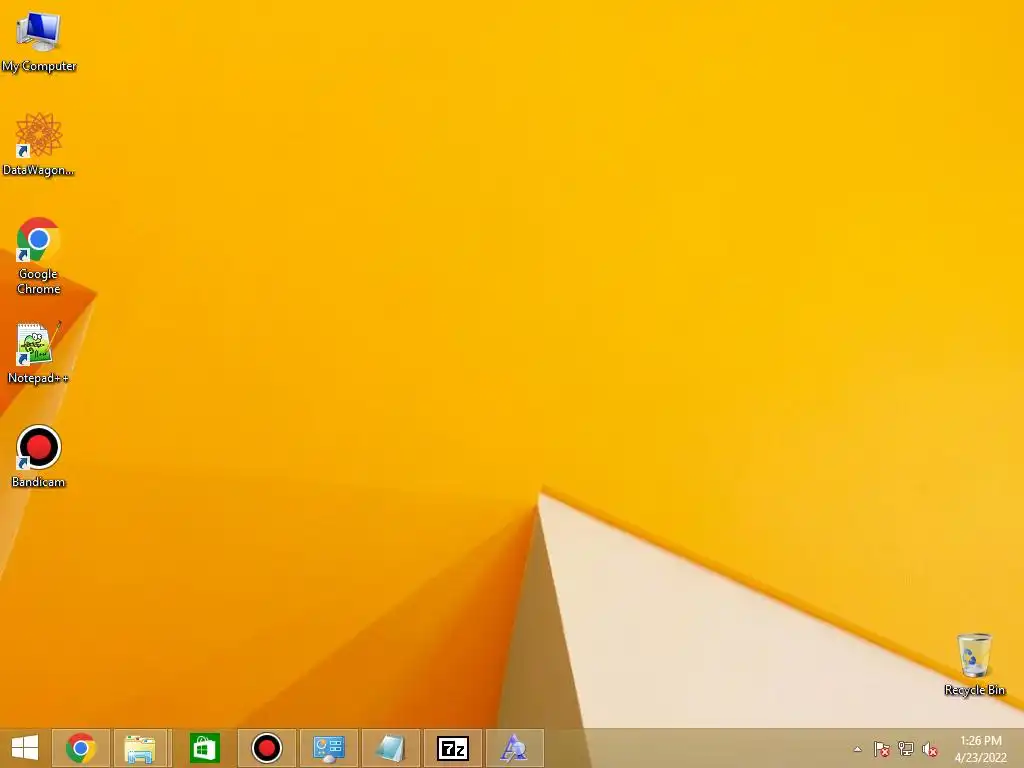This screenshot has width=1024, height=768.
Task: Open the Windows Store taskbar icon
Action: coord(204,748)
